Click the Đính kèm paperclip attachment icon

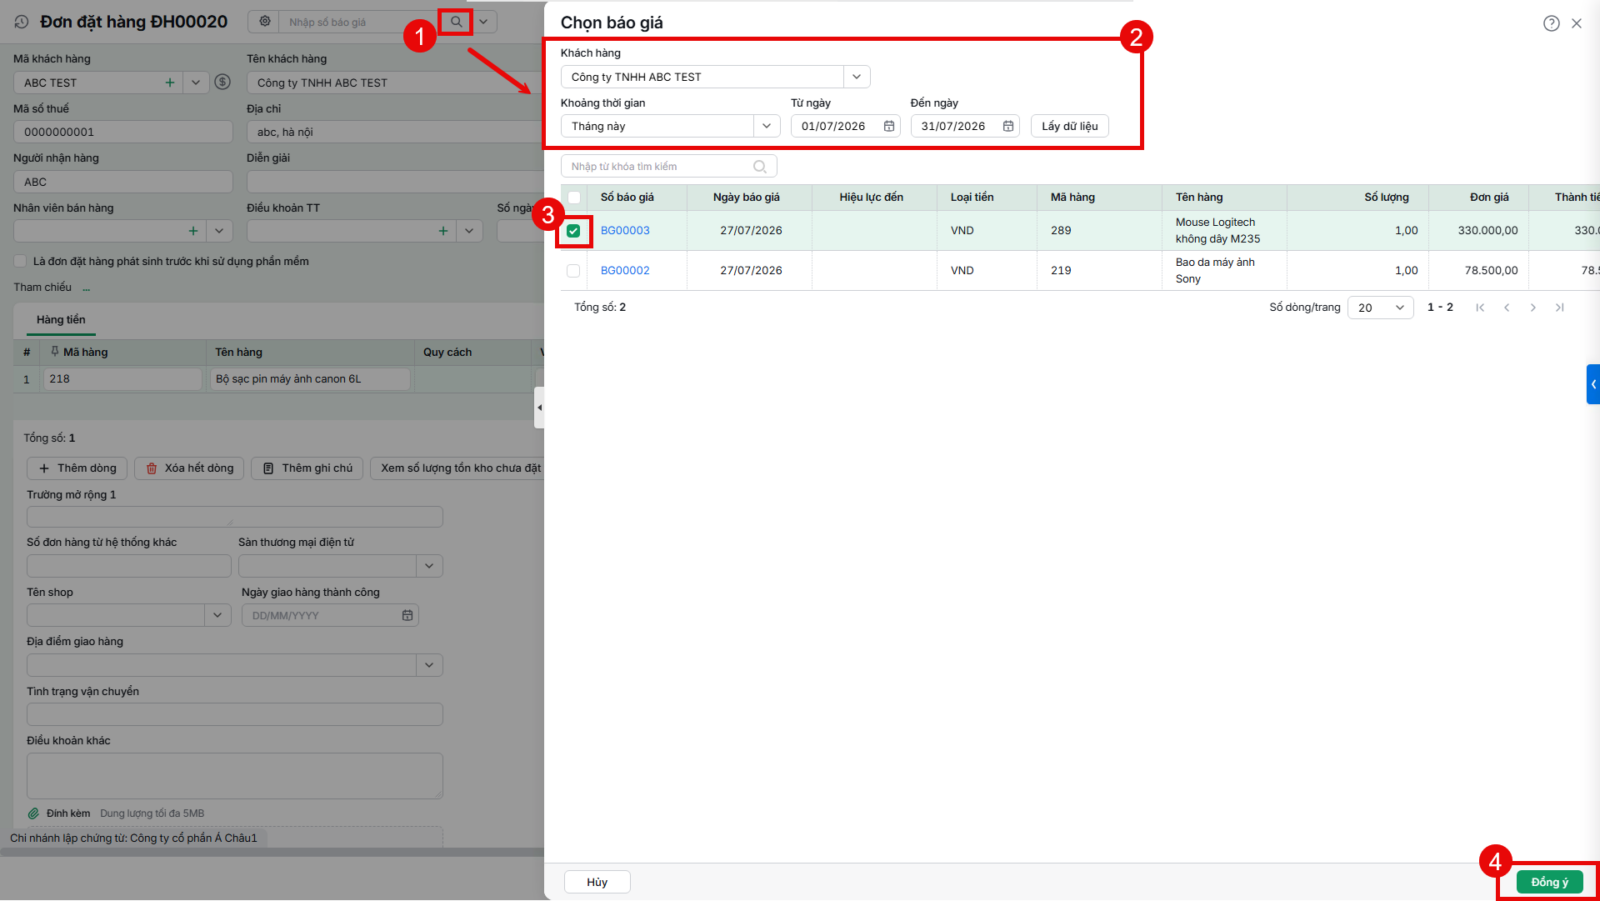click(x=33, y=813)
